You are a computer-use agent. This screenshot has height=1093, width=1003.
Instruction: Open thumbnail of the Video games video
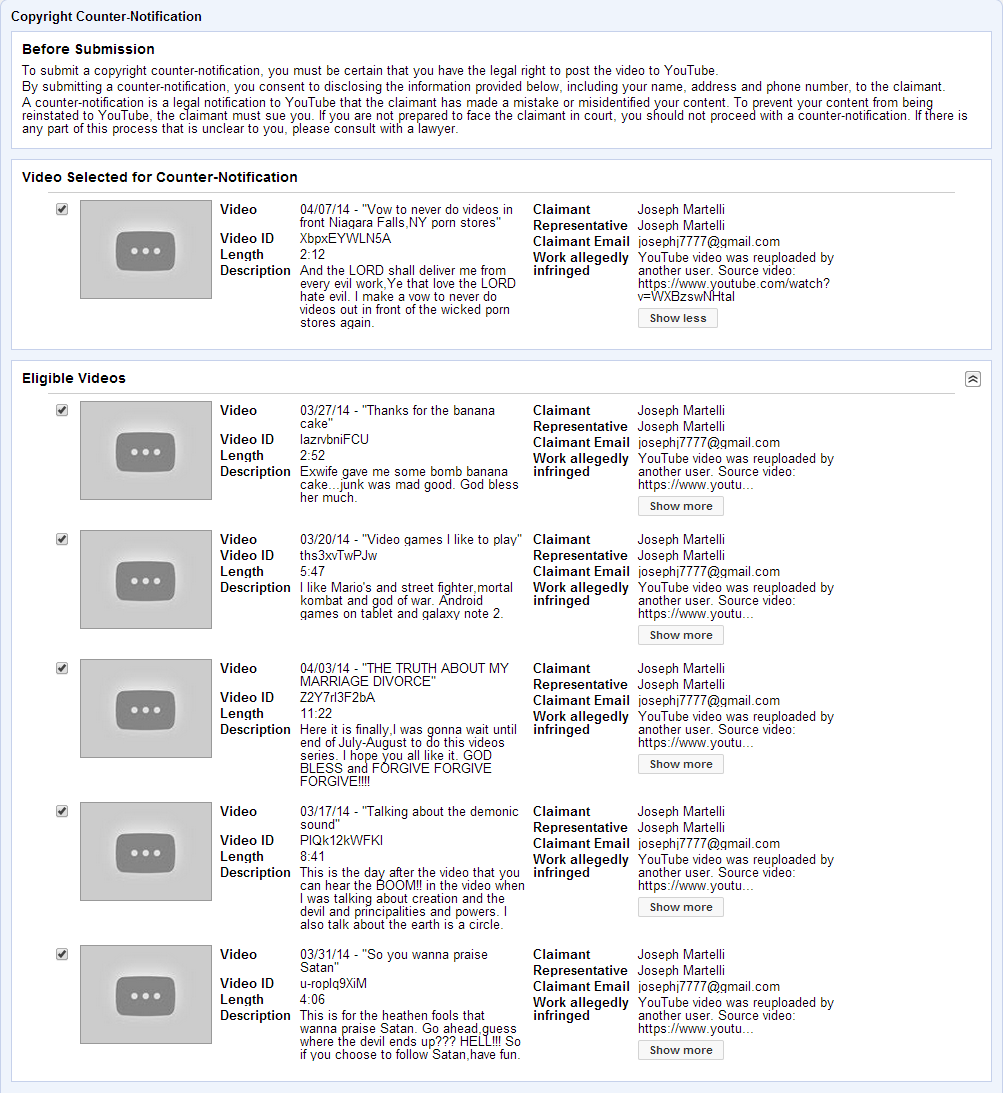coord(146,579)
